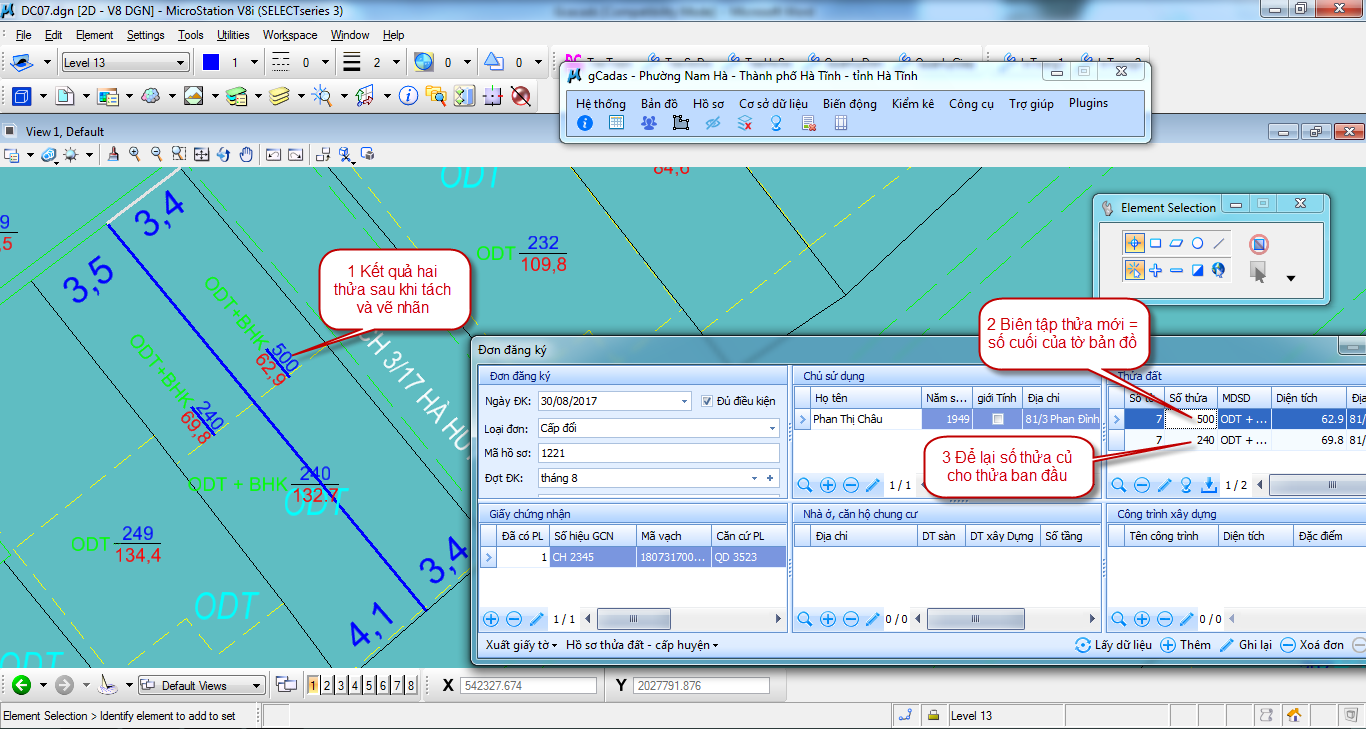Open the Xuất giấy tờ dropdown
1366x729 pixels.
click(521, 645)
